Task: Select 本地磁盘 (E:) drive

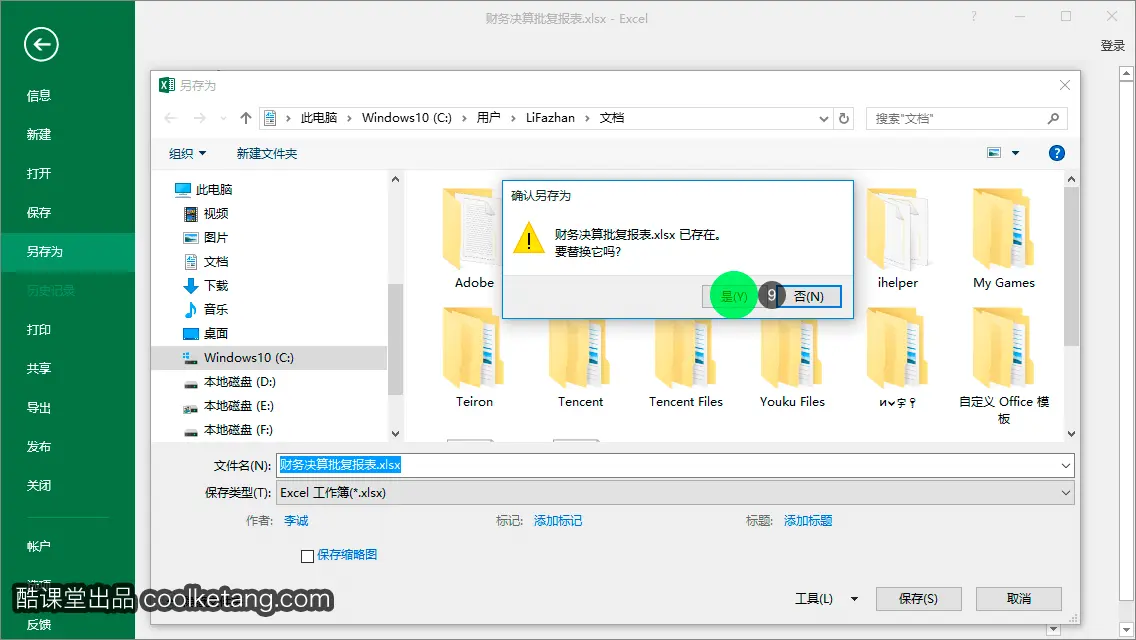Action: [230, 406]
